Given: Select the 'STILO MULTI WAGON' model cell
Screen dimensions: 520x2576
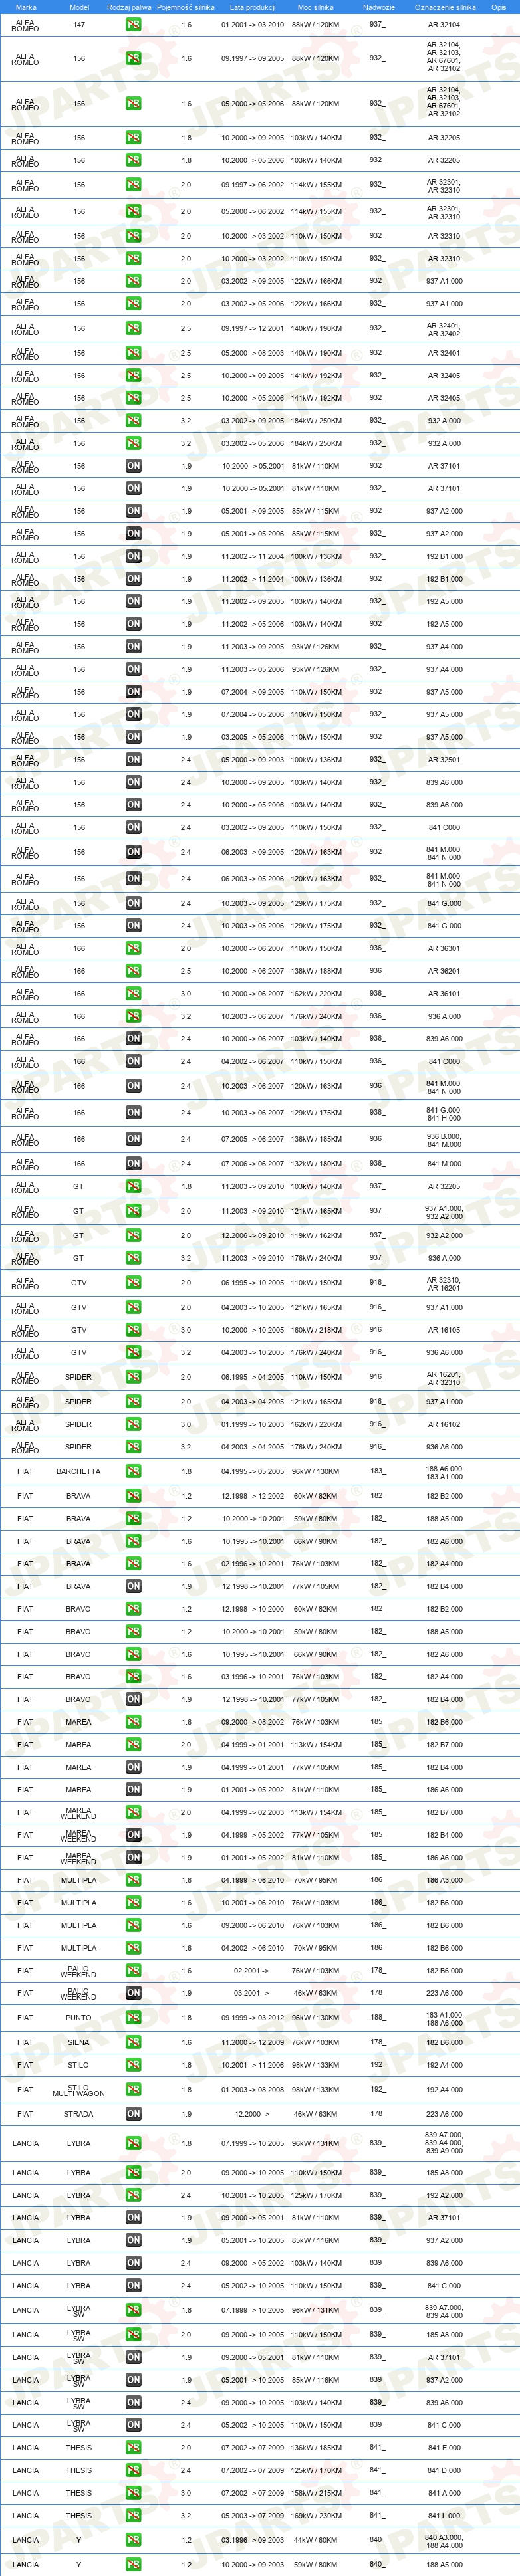Looking at the screenshot, I should pyautogui.click(x=79, y=2089).
